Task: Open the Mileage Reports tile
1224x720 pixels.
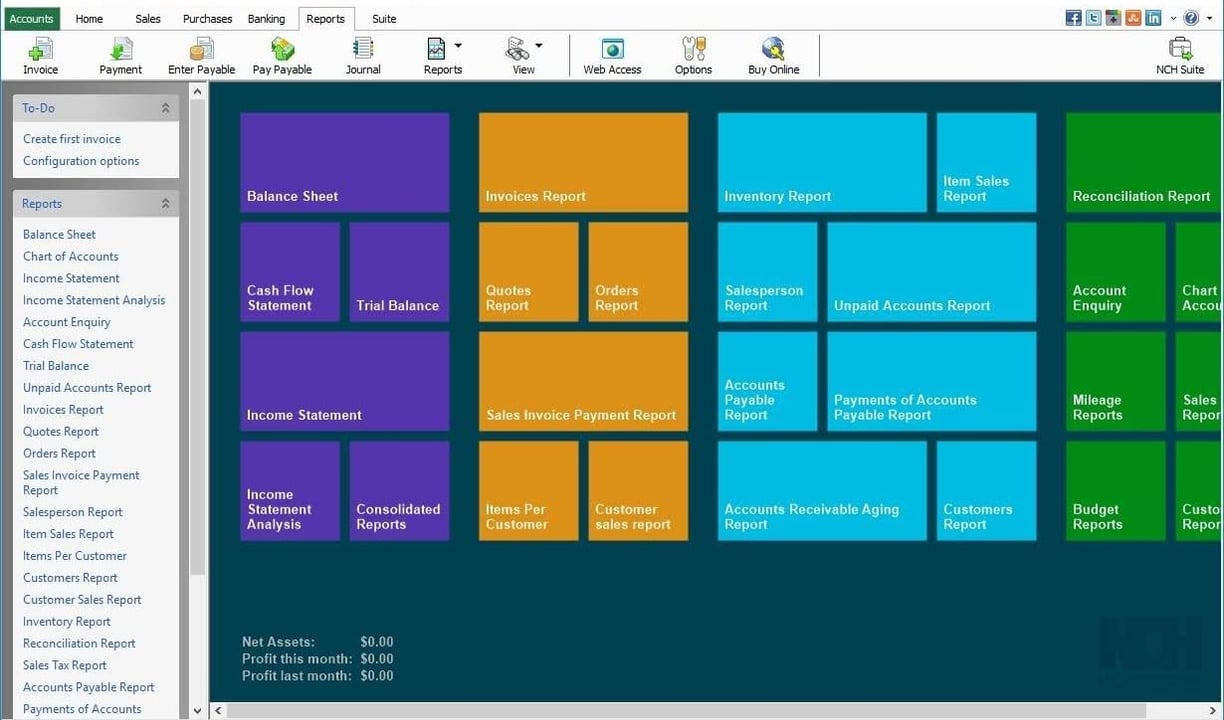Action: (1116, 381)
